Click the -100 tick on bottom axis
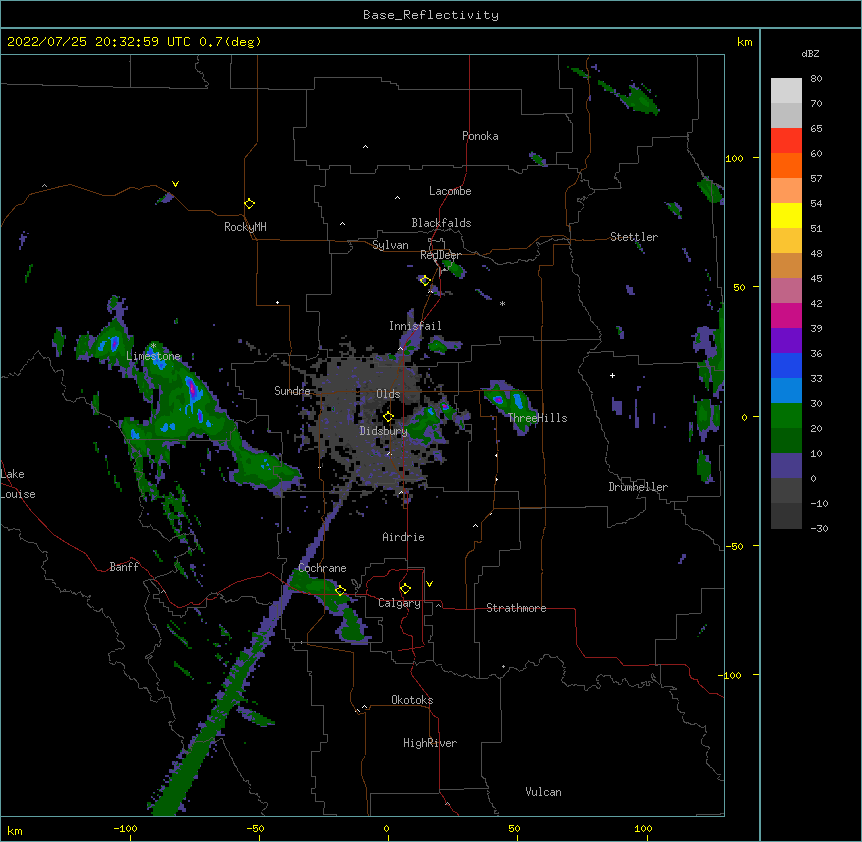 pos(126,828)
